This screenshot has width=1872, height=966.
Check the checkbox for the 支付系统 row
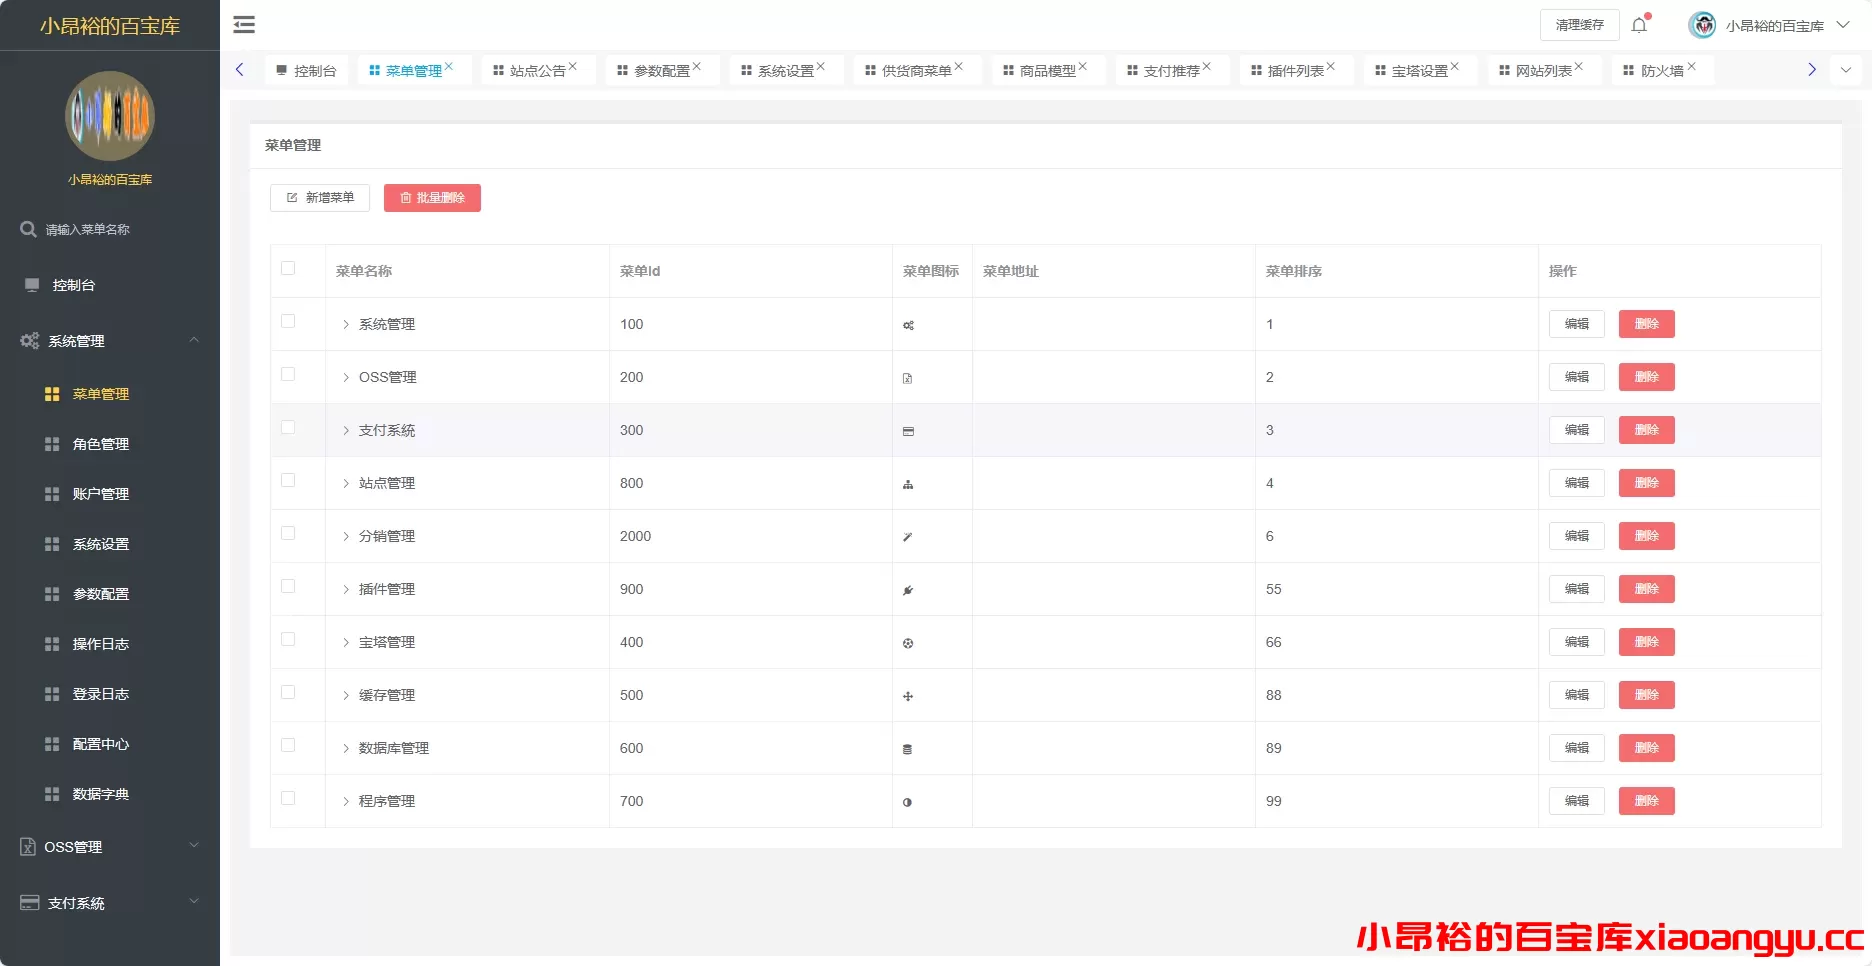coord(288,427)
